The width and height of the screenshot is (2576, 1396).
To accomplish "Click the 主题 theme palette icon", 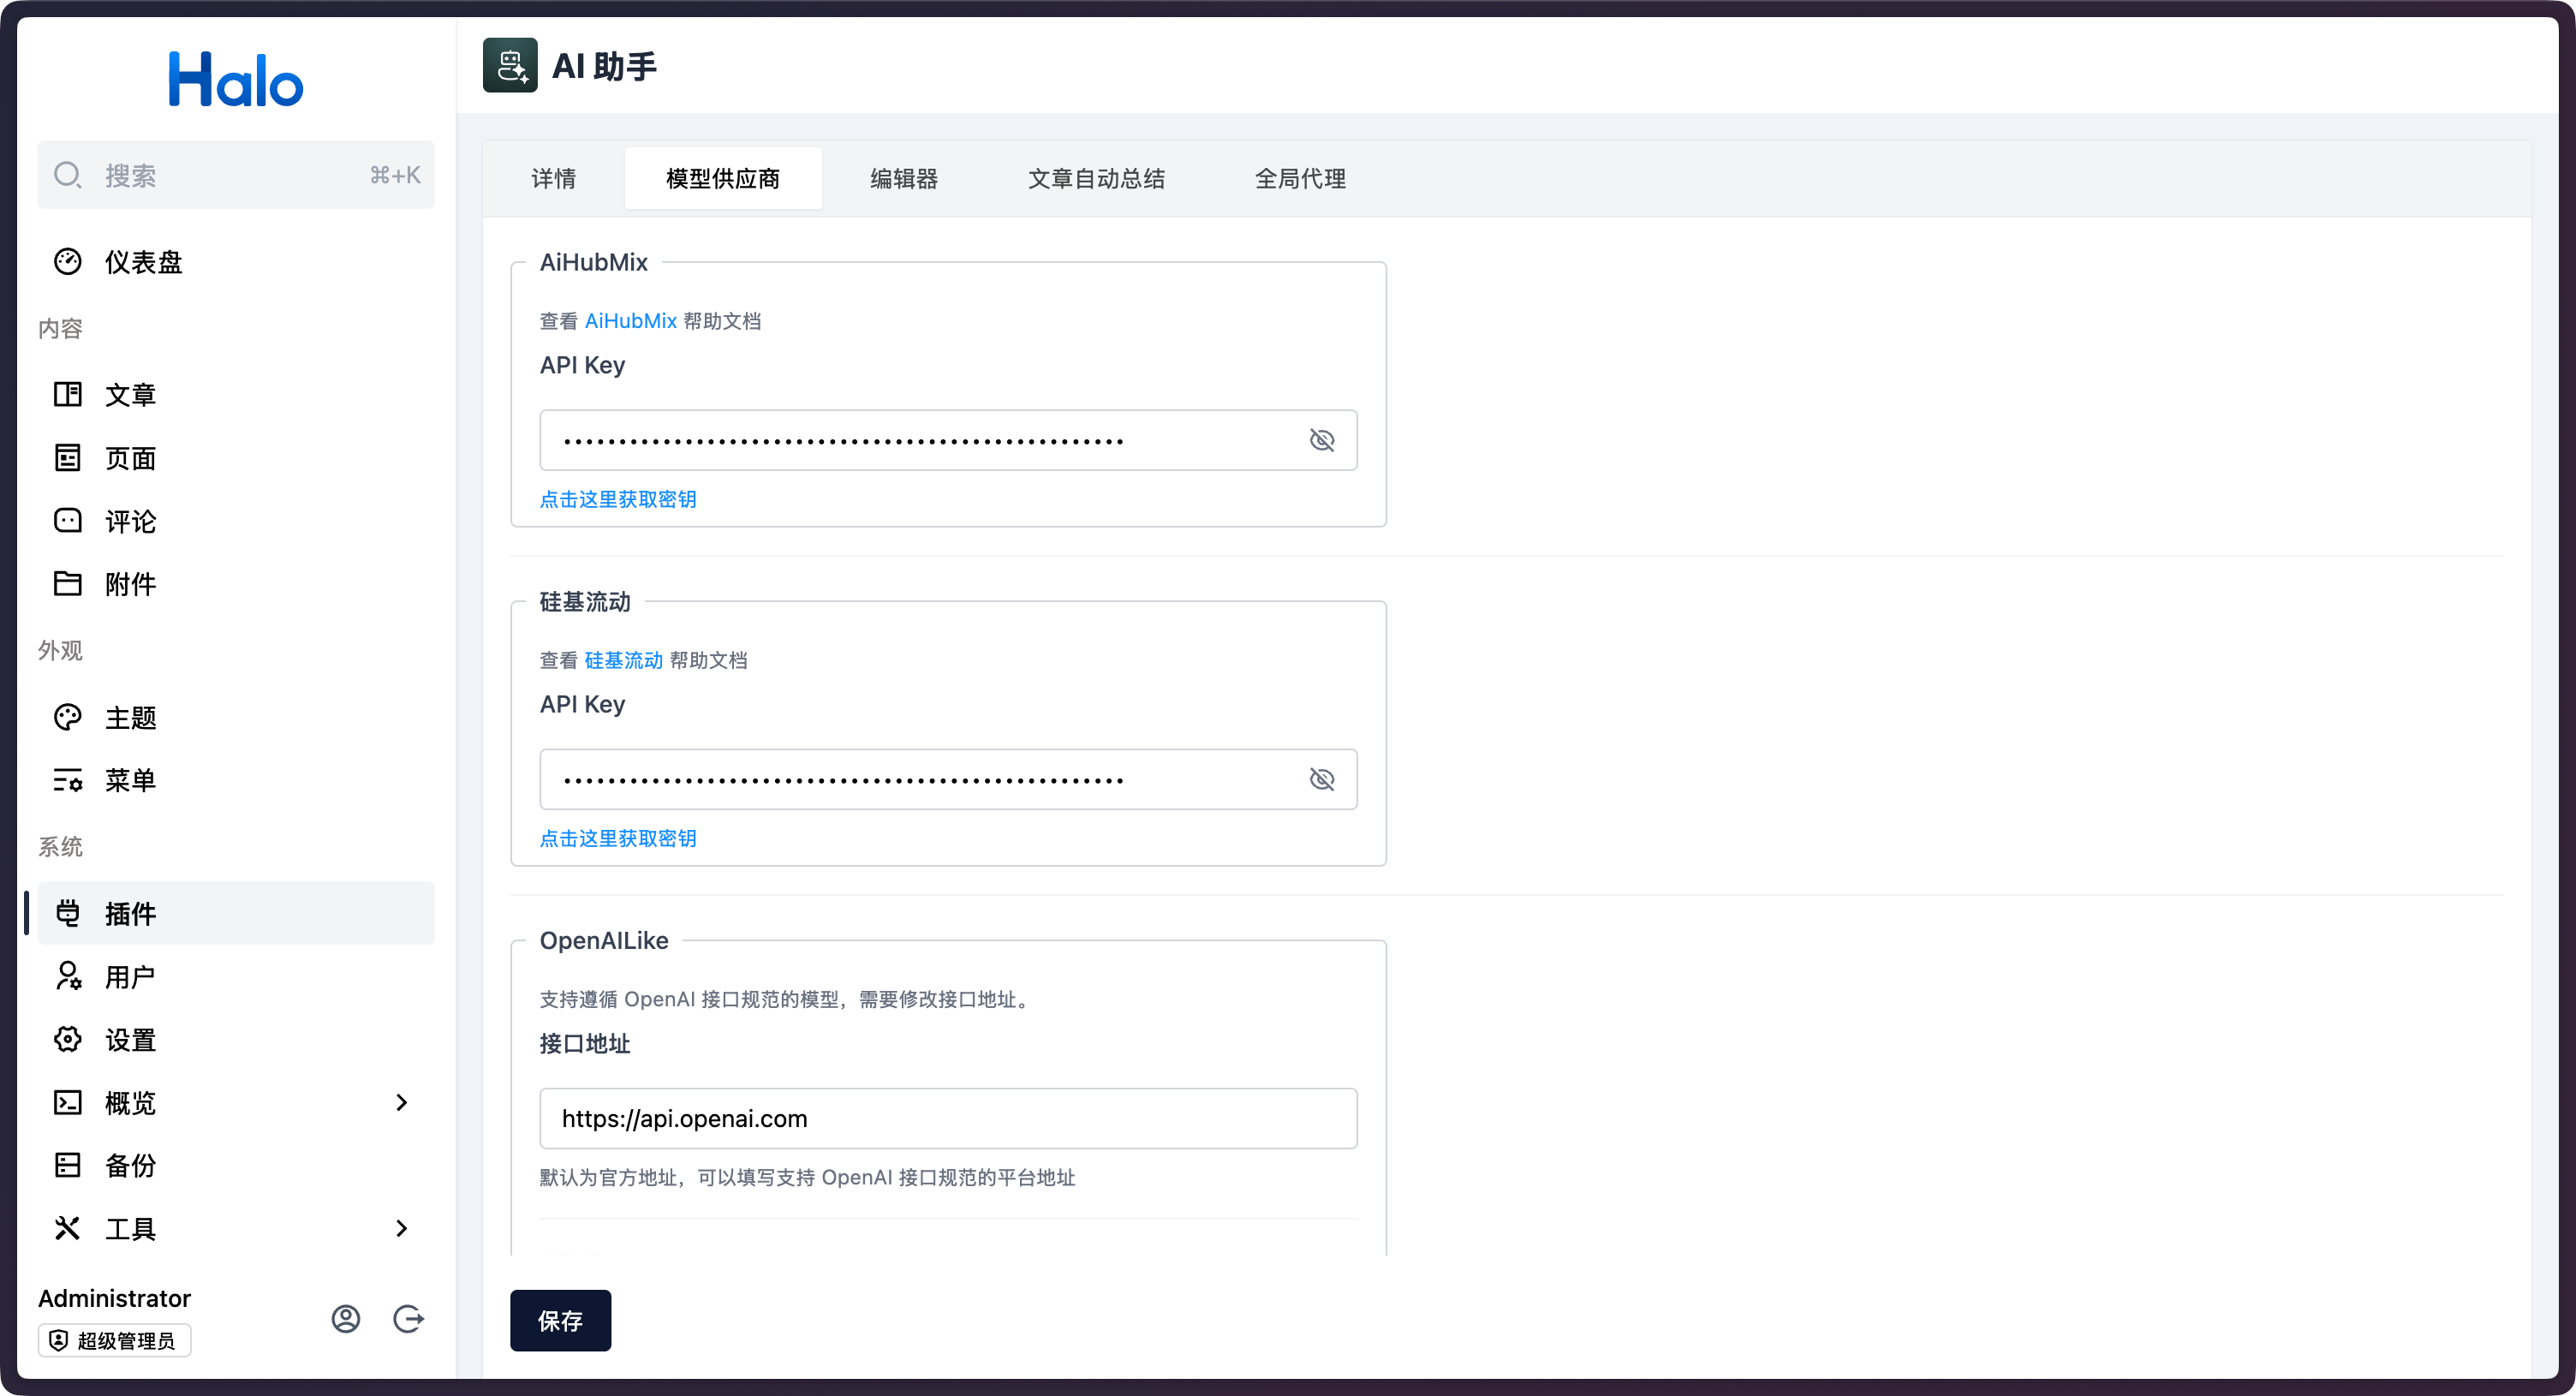I will (68, 717).
